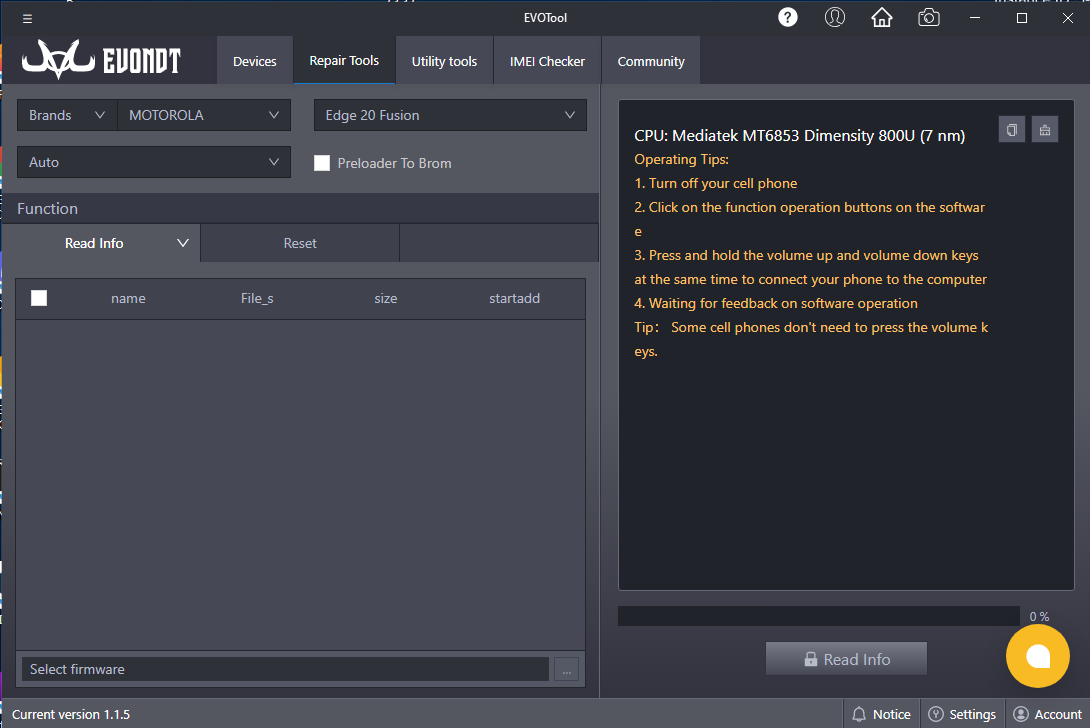This screenshot has height=728, width=1090.
Task: Select the Reset function tab
Action: pyautogui.click(x=300, y=243)
